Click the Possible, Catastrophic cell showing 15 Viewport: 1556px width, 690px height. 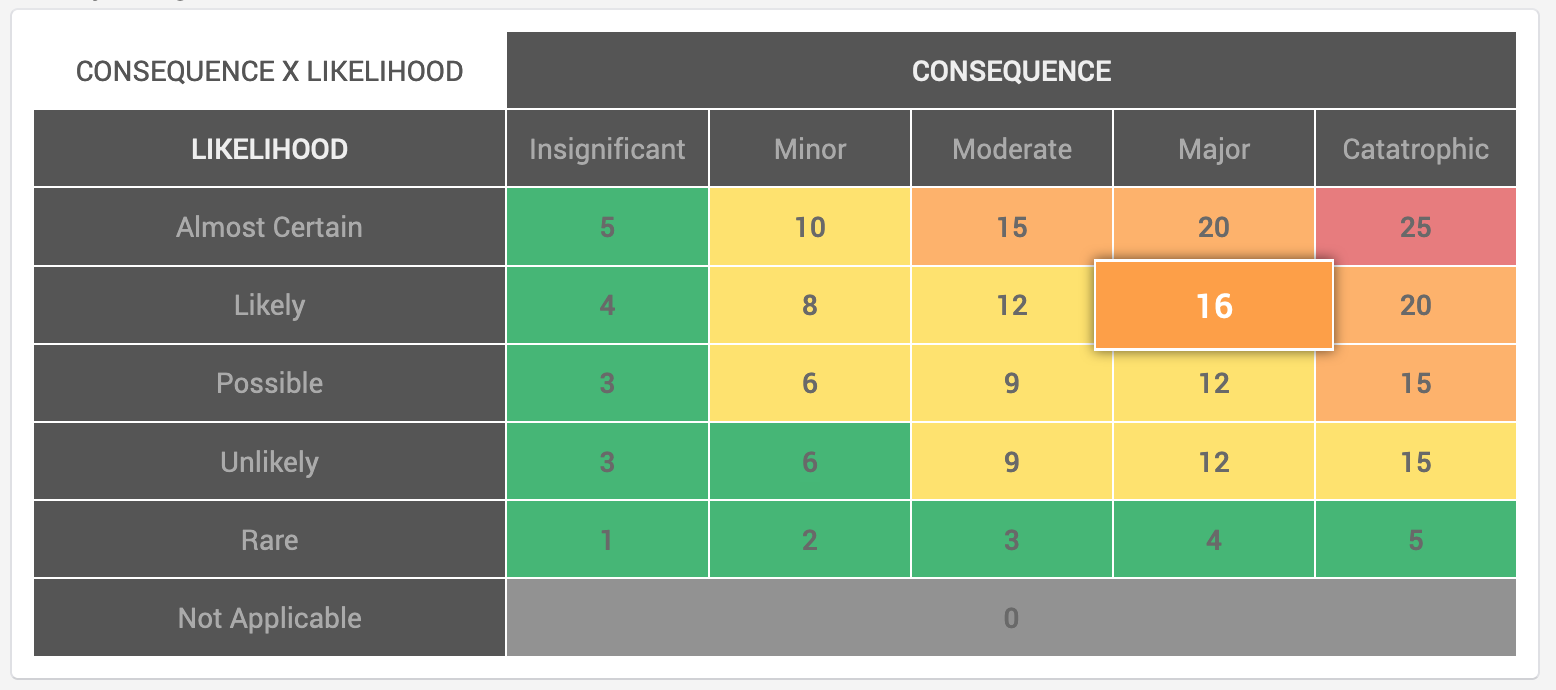[1415, 383]
